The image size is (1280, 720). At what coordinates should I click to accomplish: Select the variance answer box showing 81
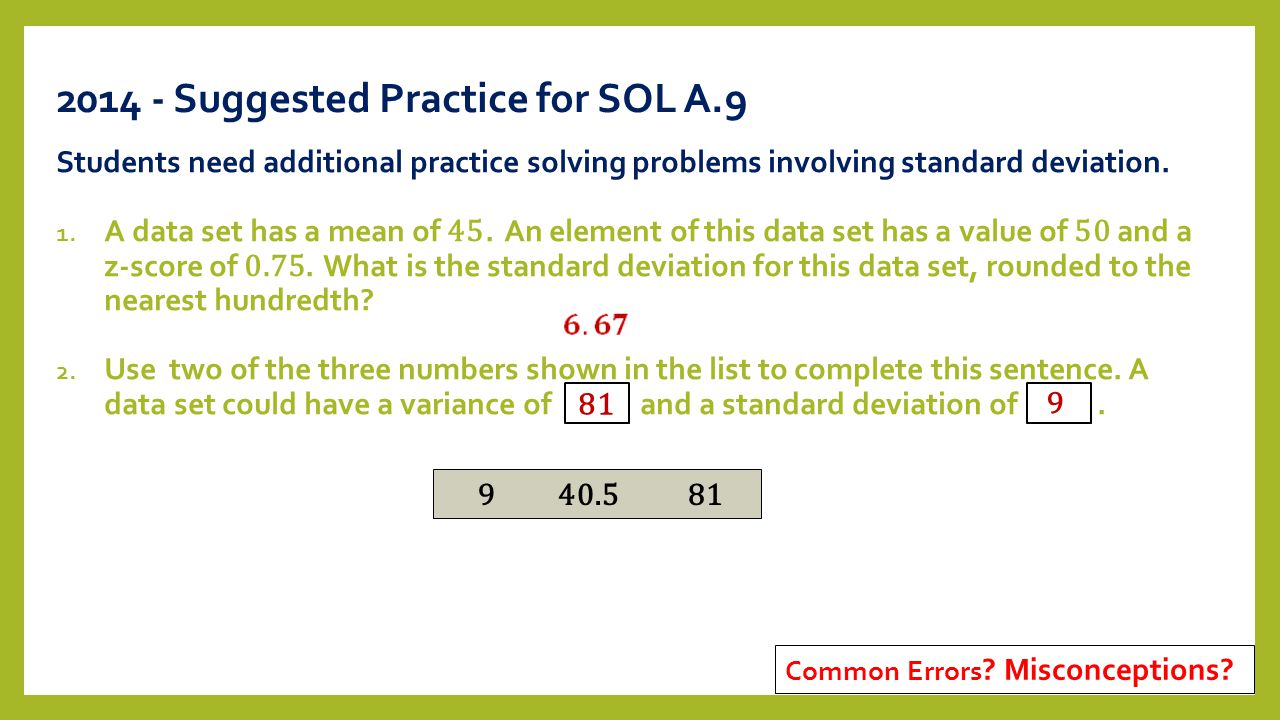[x=597, y=404]
